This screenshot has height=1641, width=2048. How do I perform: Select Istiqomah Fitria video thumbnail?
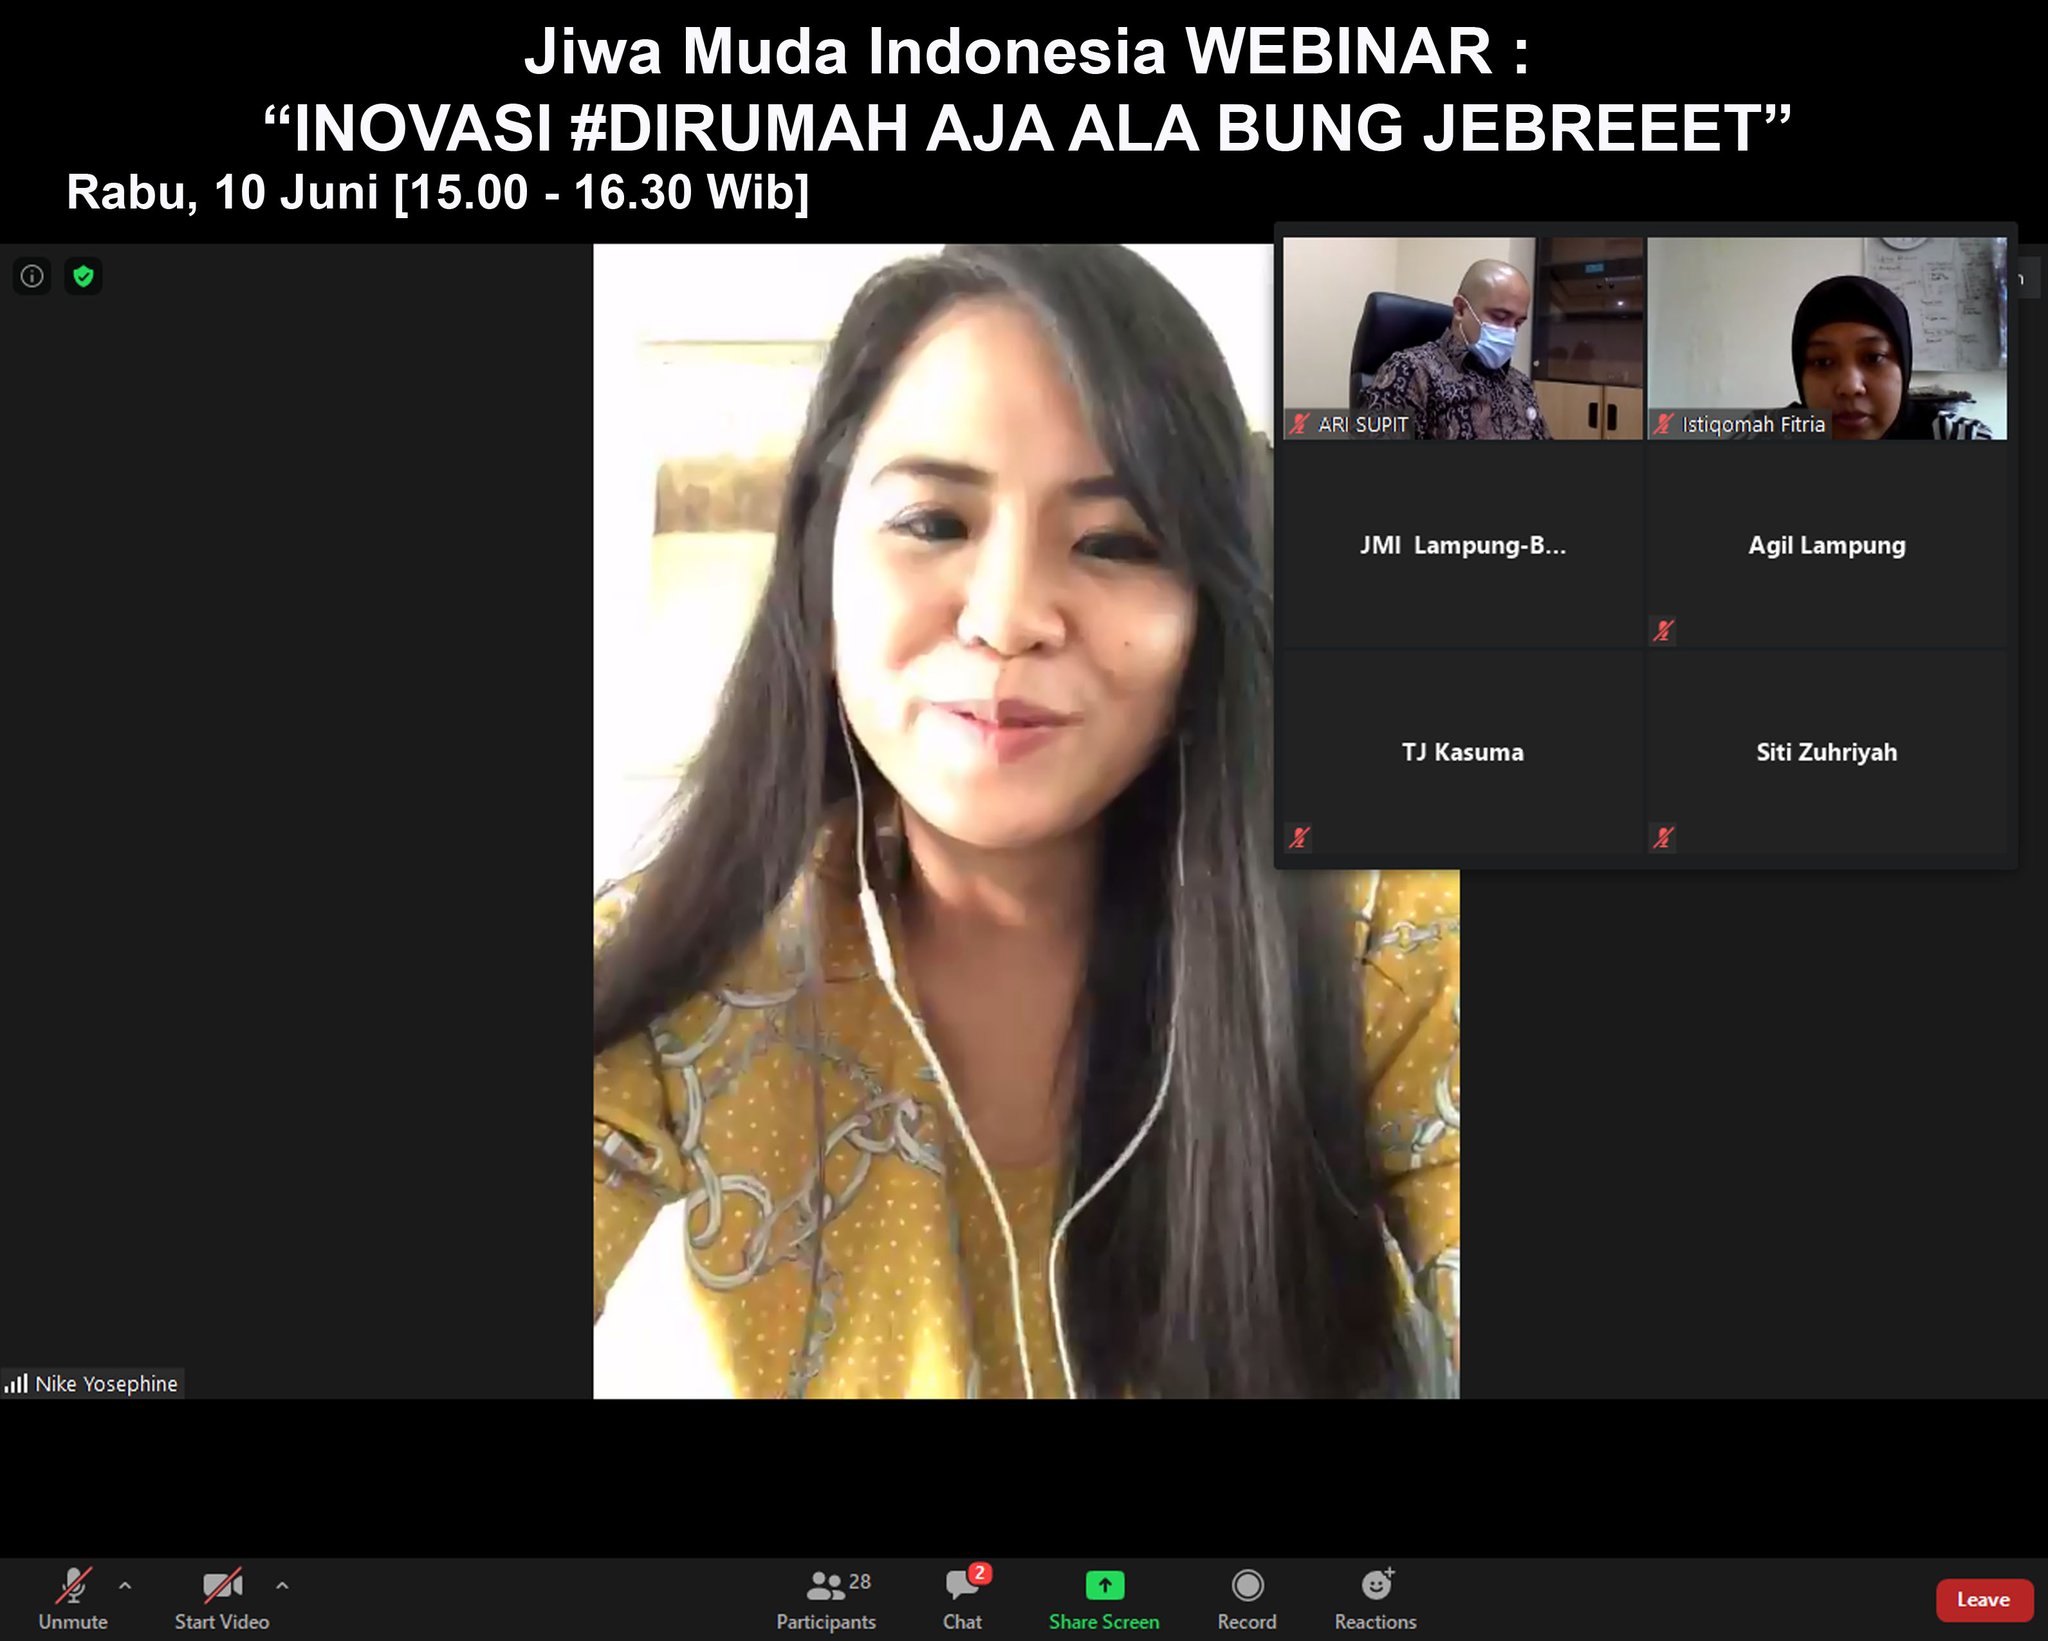pyautogui.click(x=1827, y=338)
